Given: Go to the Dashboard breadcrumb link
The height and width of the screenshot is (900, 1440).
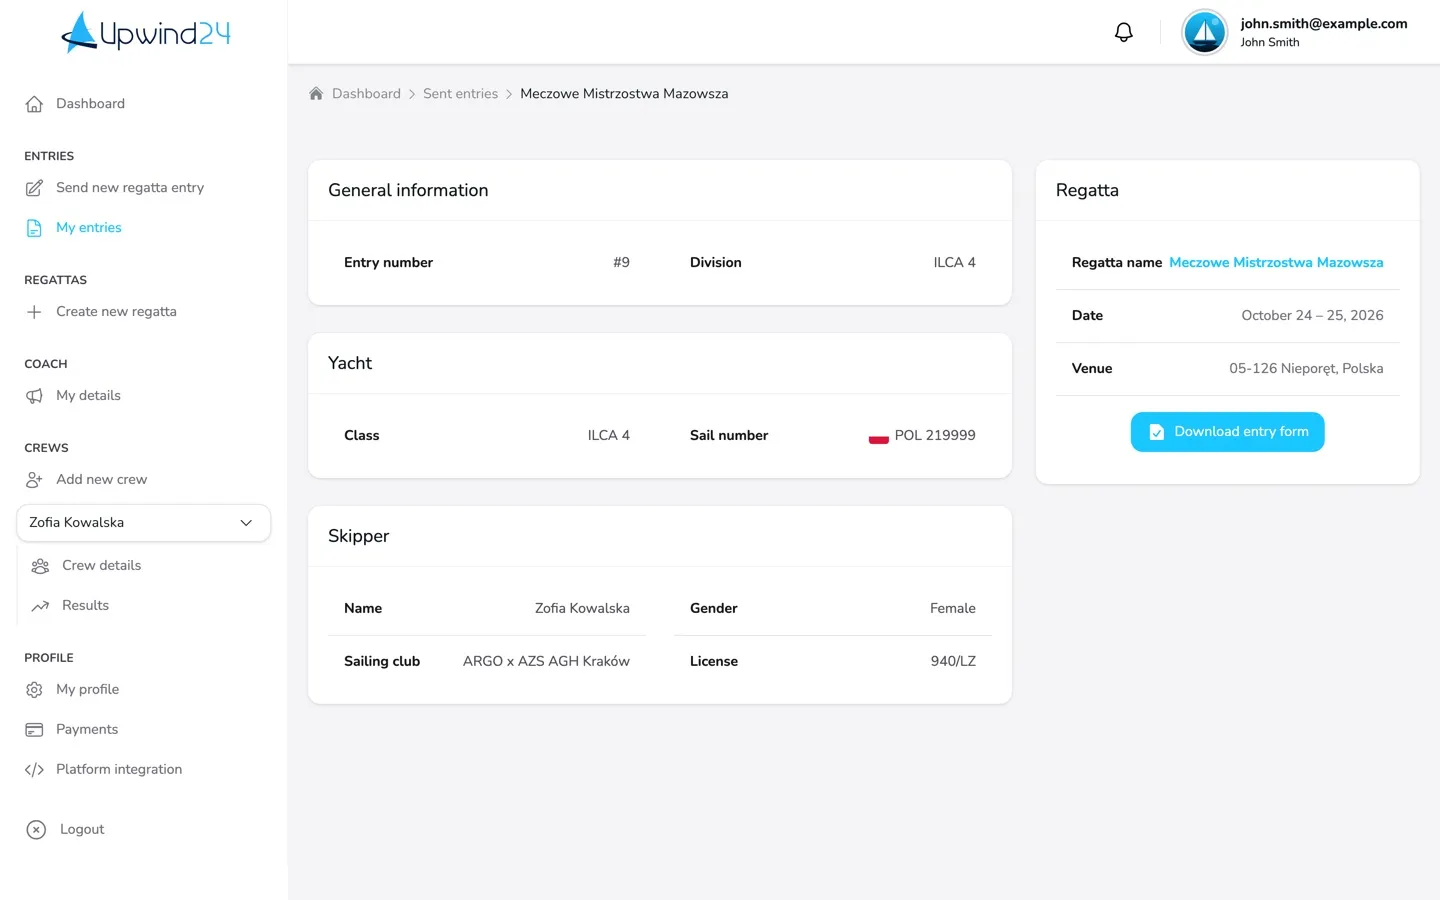Looking at the screenshot, I should click(x=366, y=94).
